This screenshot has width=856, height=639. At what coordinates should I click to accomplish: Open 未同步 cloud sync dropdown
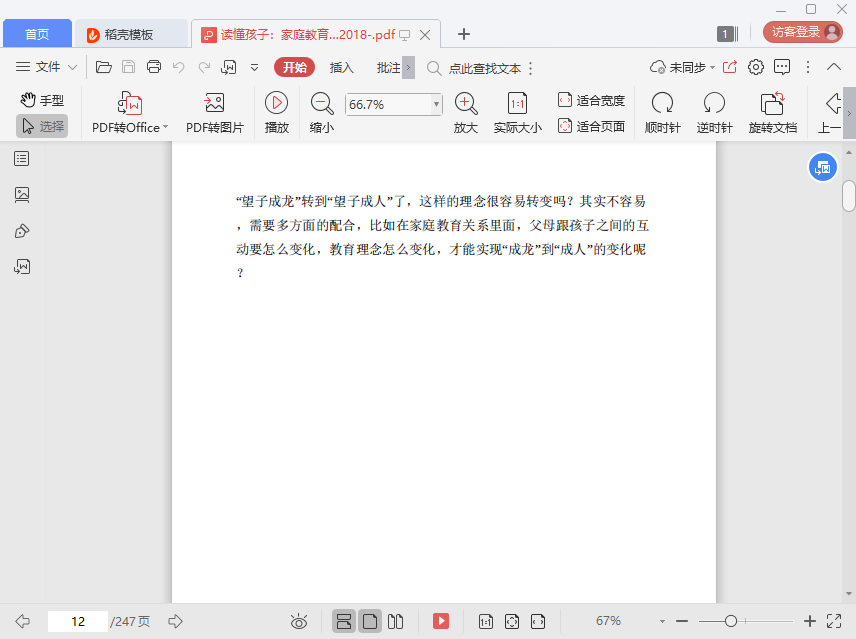click(682, 67)
